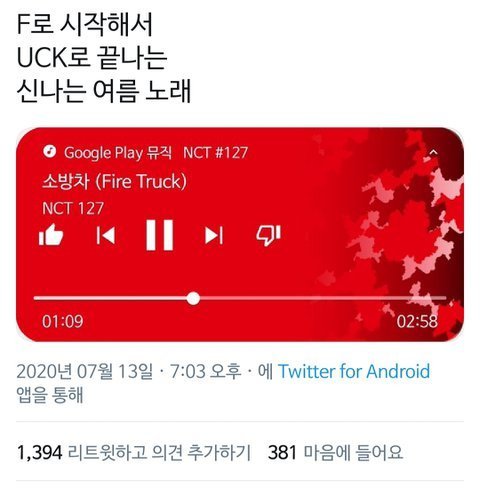
Task: Open Twitter for Android link
Action: pos(354,371)
